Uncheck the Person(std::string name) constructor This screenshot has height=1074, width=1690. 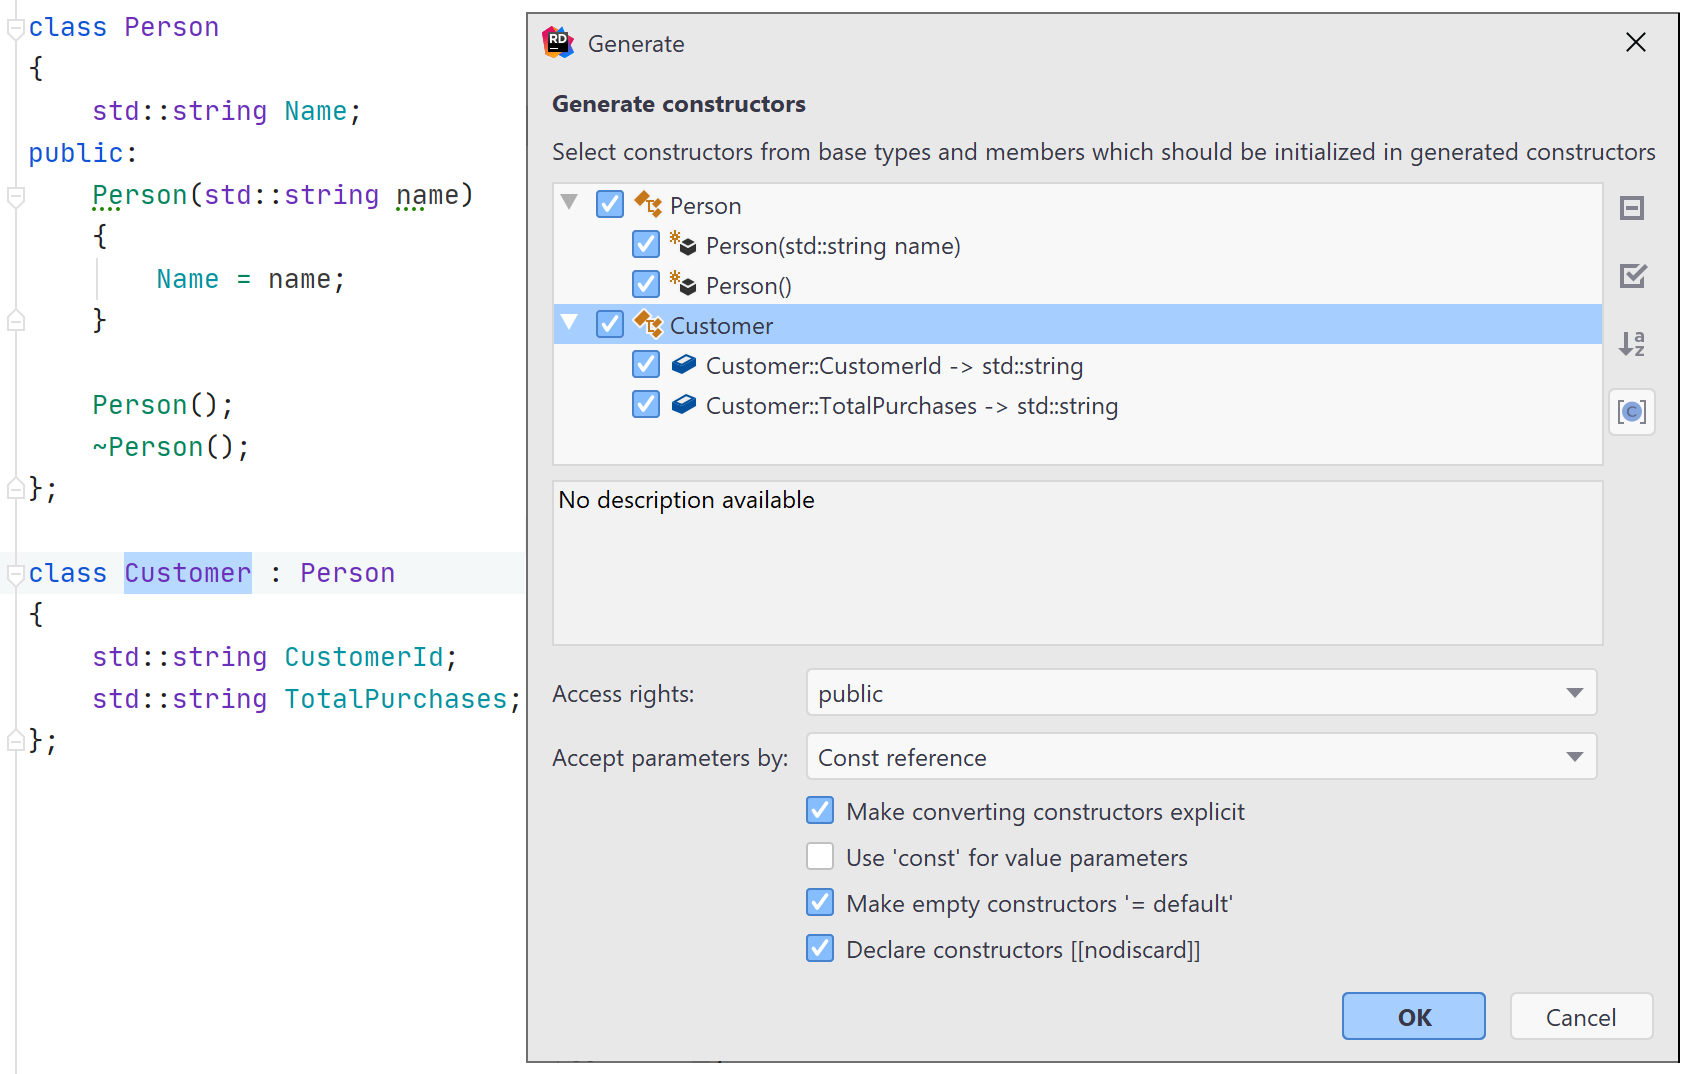[646, 244]
